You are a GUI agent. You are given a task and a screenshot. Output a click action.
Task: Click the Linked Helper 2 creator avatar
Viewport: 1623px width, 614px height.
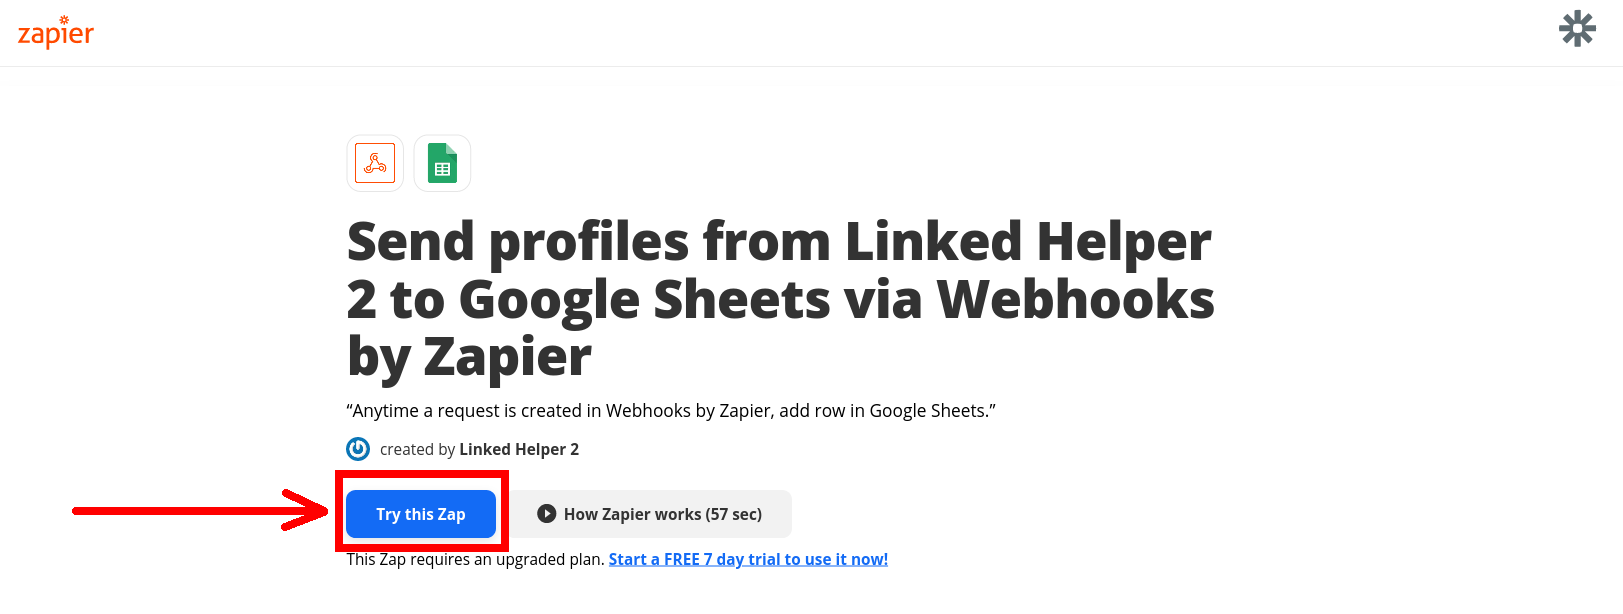point(357,449)
